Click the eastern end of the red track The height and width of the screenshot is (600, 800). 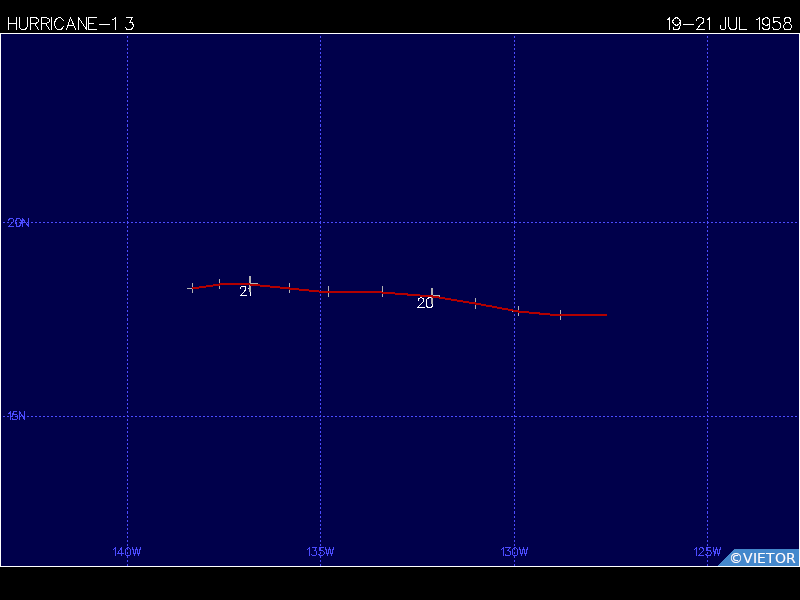point(606,315)
